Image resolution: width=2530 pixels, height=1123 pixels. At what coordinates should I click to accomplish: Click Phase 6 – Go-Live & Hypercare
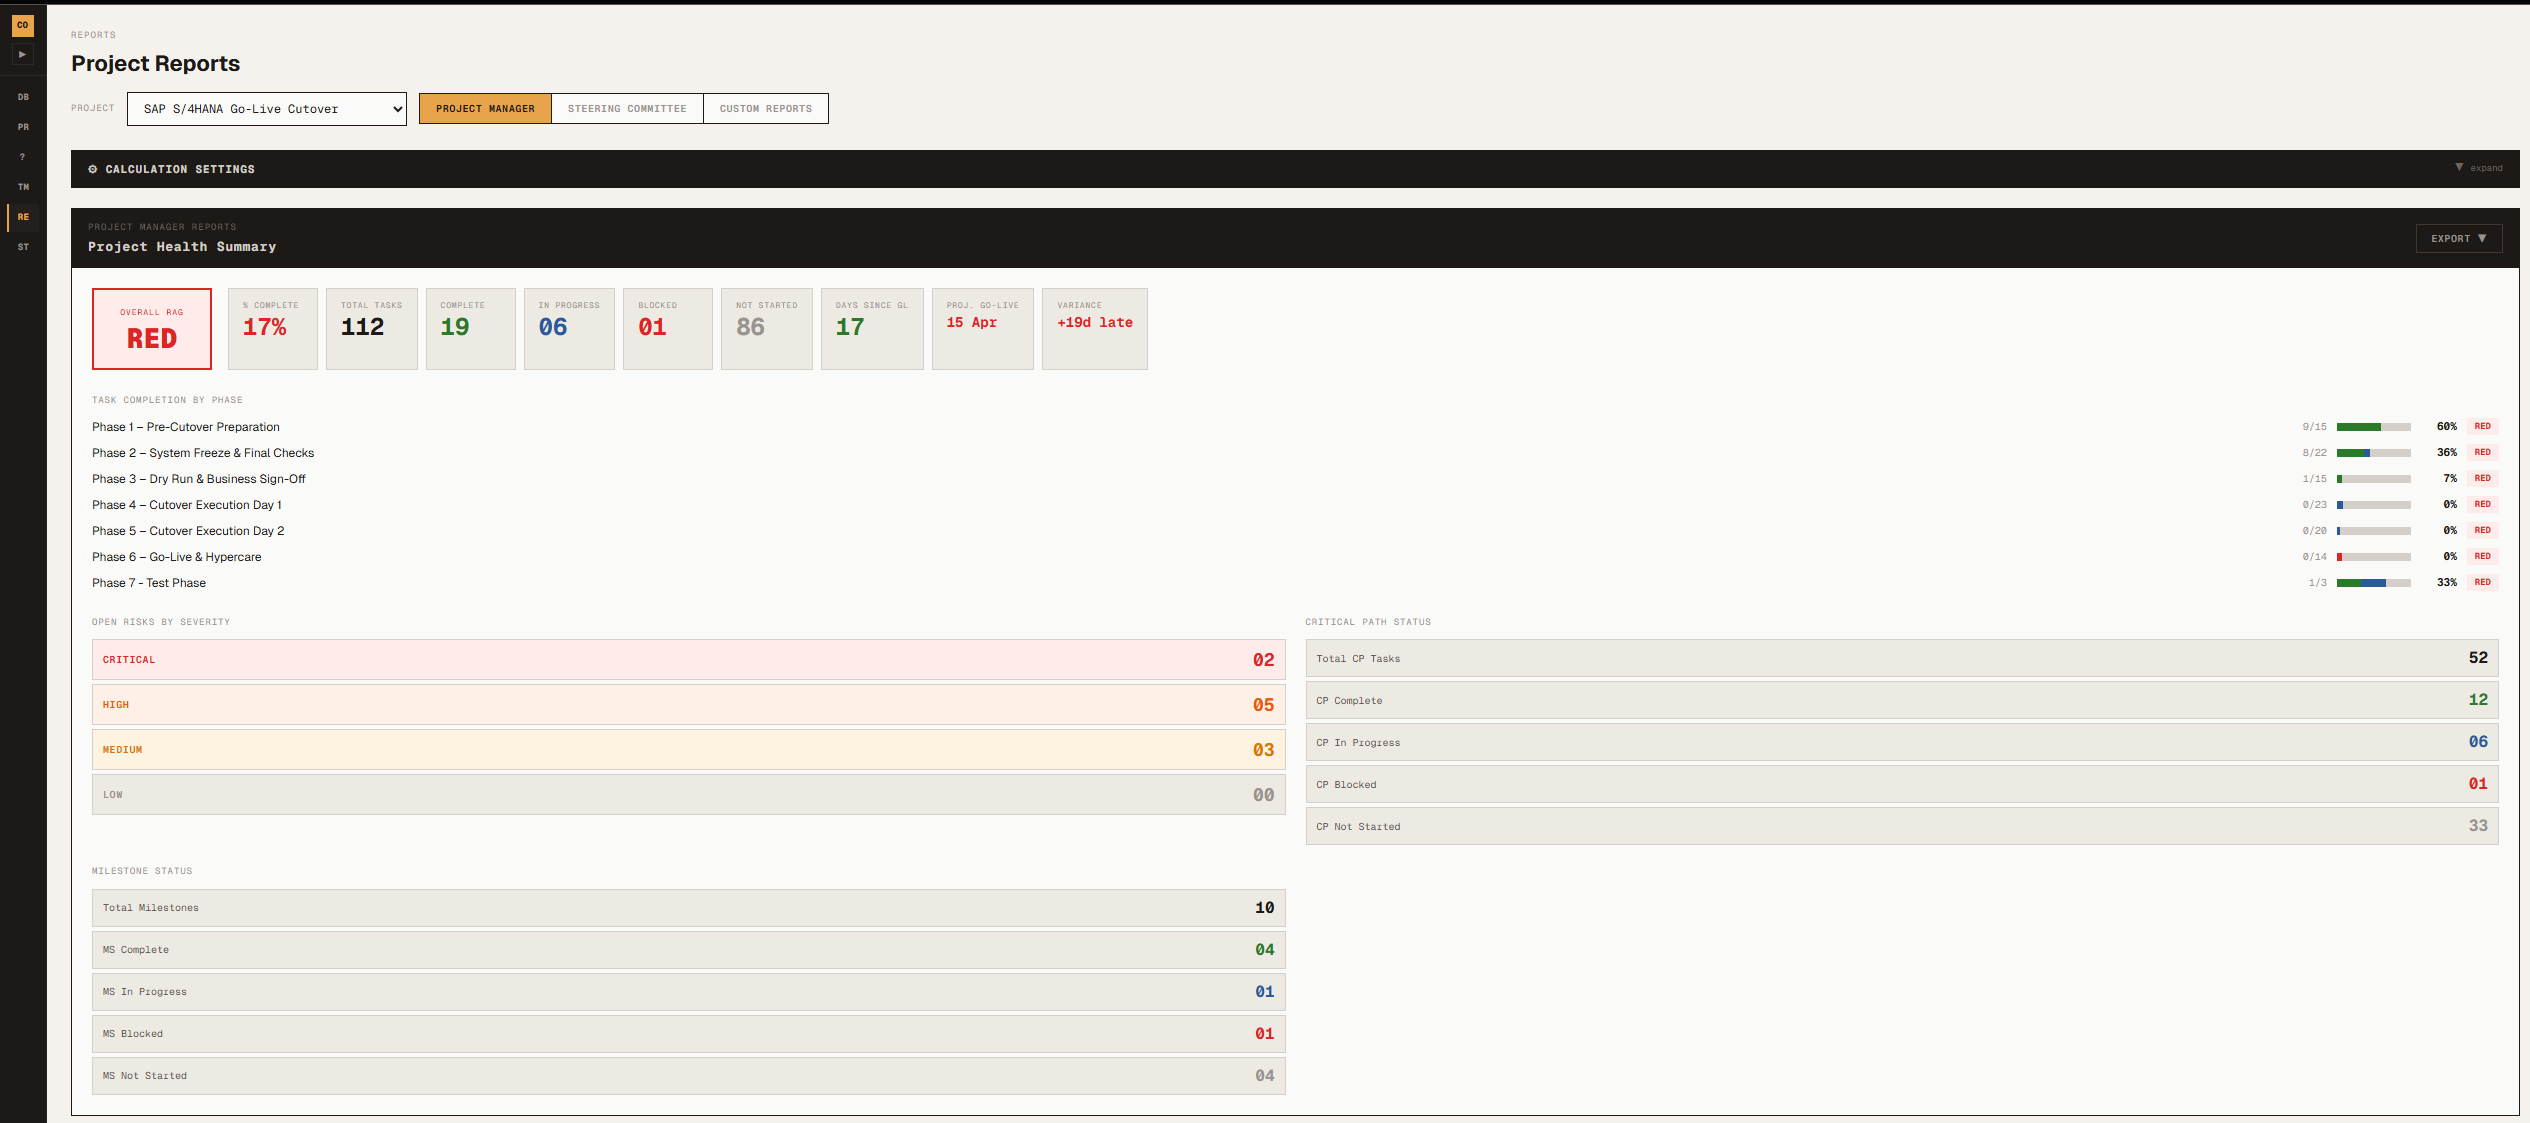(177, 557)
